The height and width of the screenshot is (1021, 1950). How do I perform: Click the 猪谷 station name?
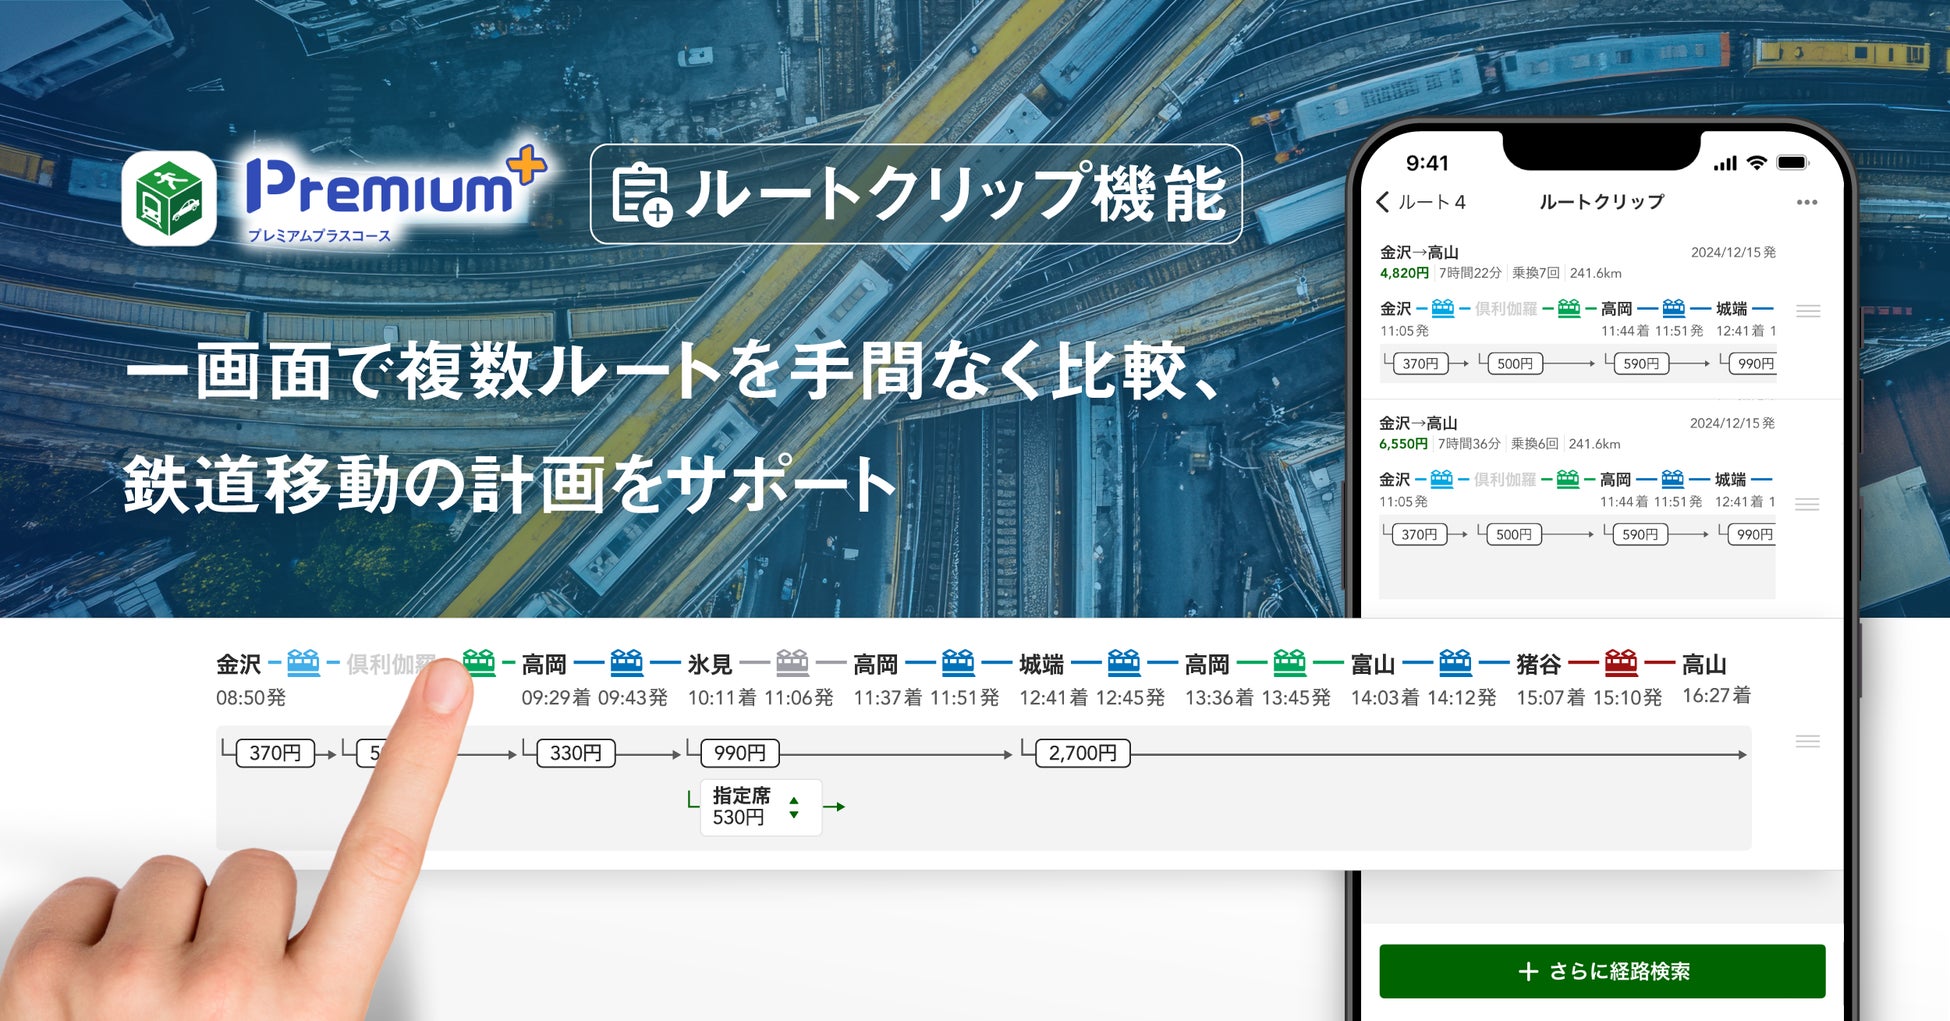pyautogui.click(x=1539, y=664)
